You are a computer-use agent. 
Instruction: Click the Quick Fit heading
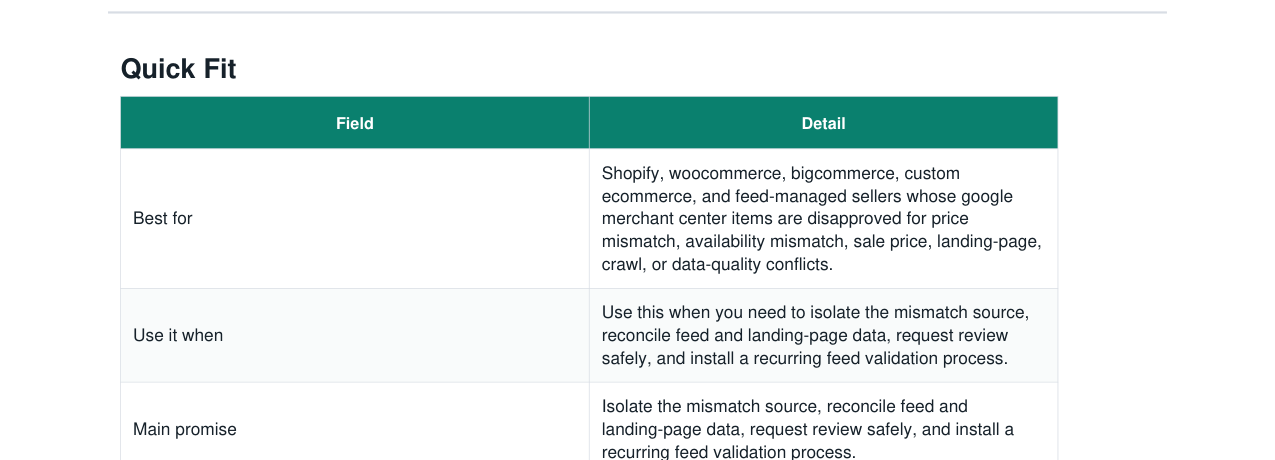click(178, 69)
